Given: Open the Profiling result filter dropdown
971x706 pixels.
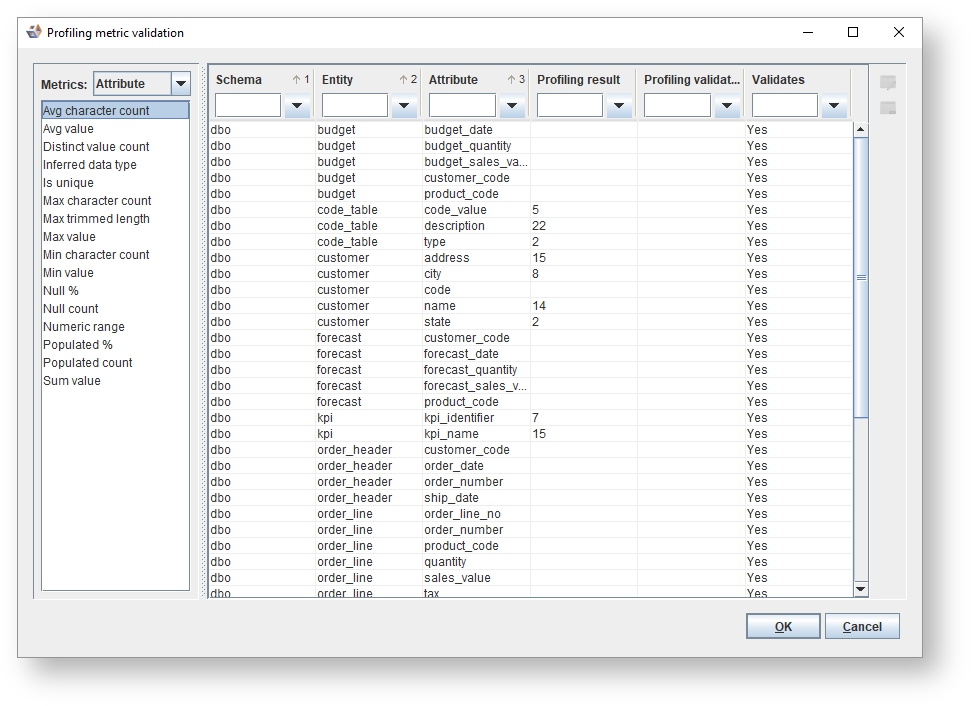Looking at the screenshot, I should (x=619, y=105).
